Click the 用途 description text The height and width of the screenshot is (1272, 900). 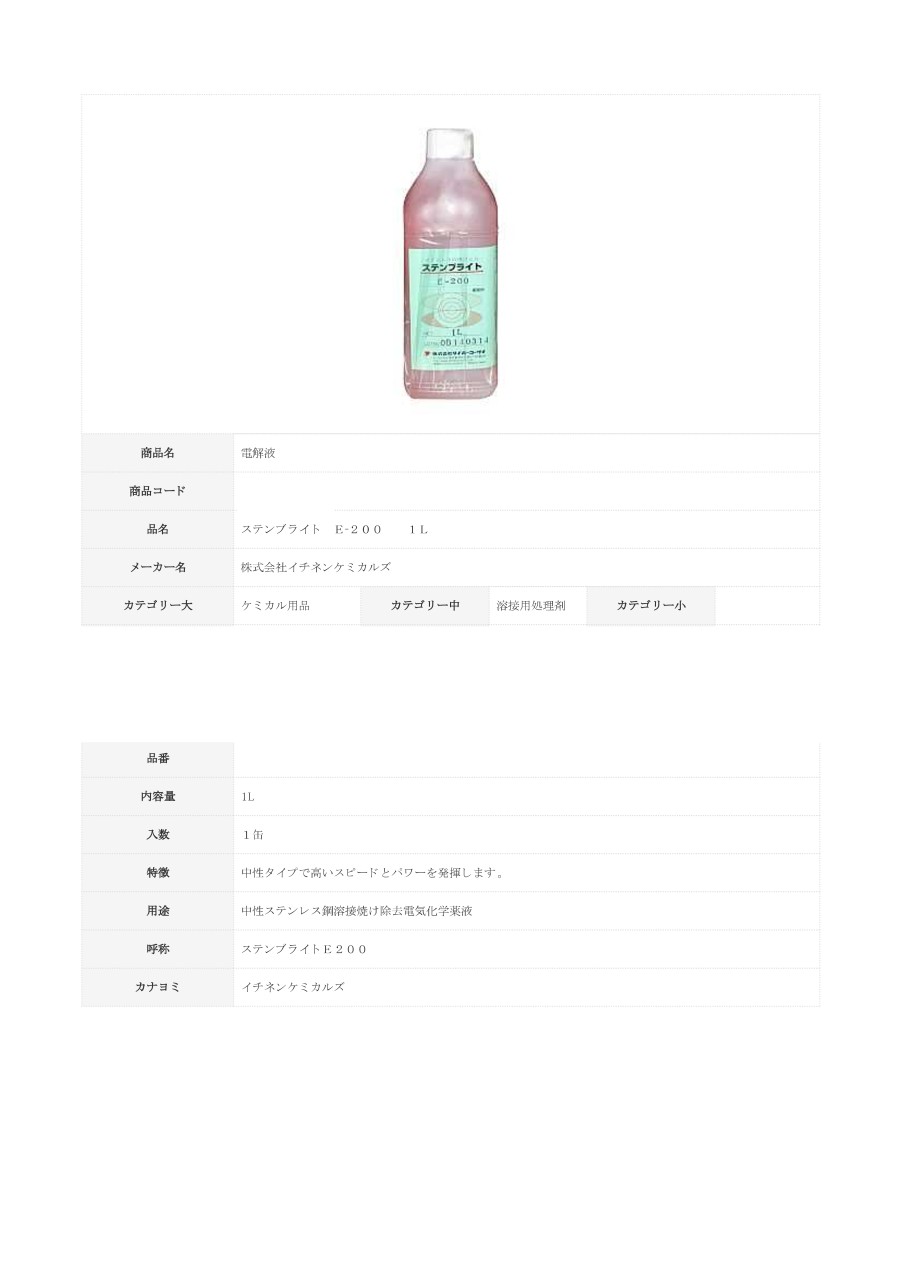356,911
